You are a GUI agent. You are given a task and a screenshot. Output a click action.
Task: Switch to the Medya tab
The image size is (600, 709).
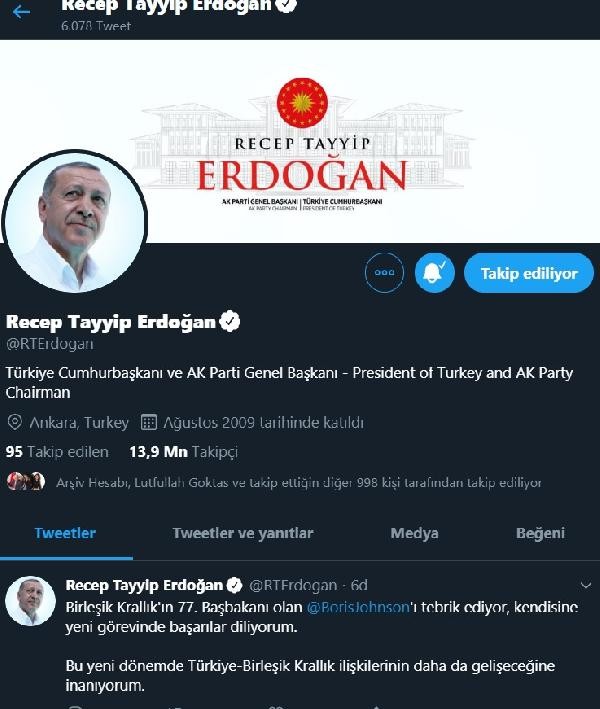click(414, 533)
